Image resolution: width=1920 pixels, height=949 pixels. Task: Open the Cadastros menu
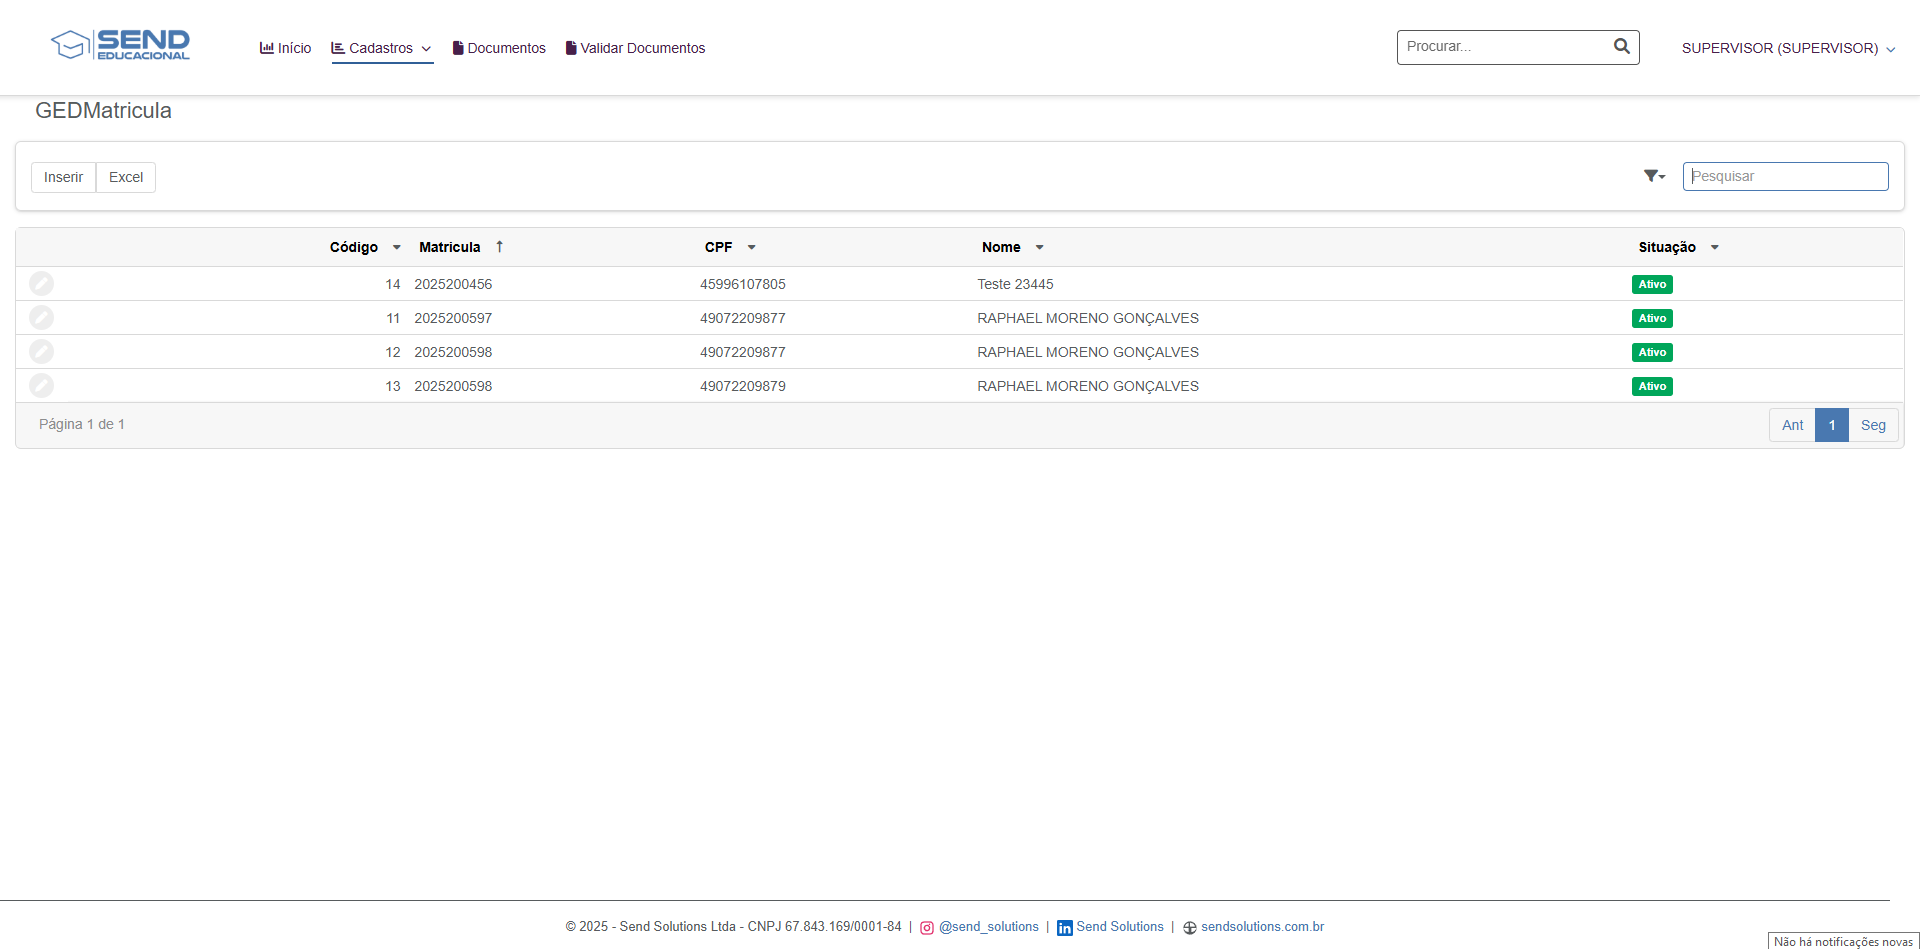tap(381, 48)
